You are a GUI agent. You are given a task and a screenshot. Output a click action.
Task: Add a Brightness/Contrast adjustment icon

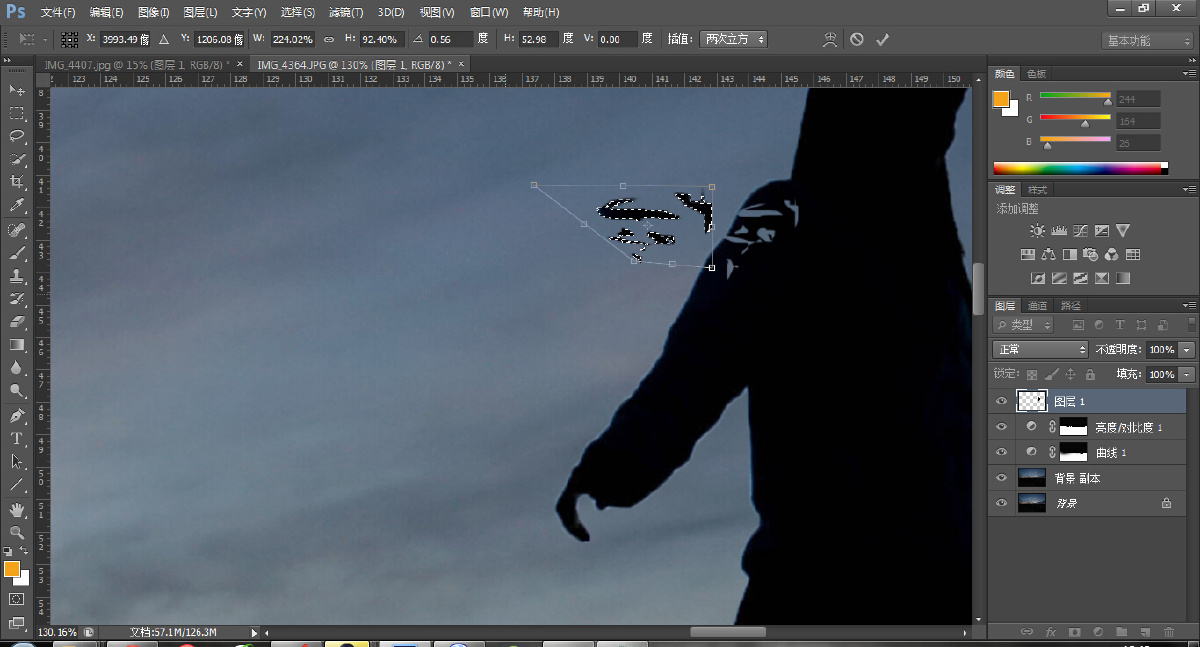[1037, 231]
